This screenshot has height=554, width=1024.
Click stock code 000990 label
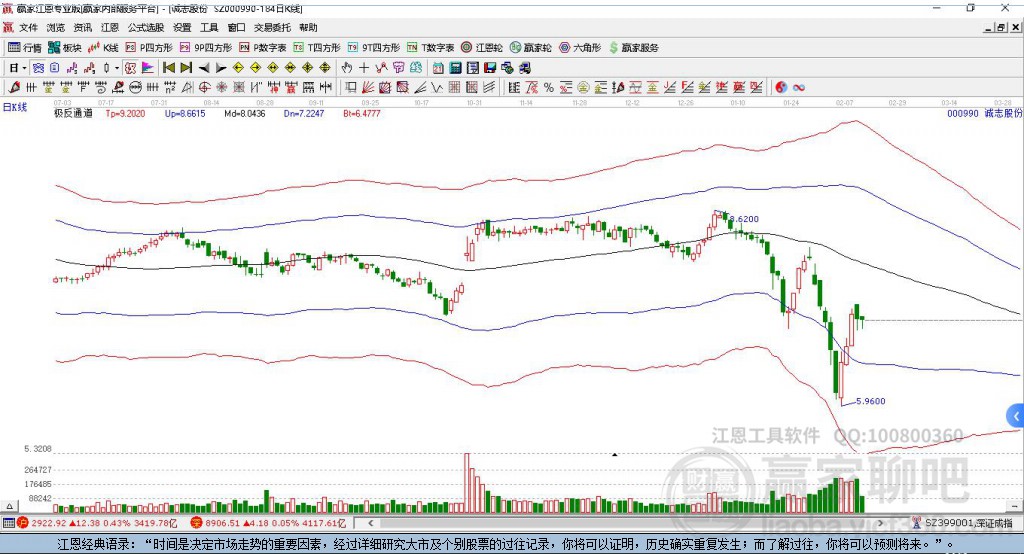click(x=963, y=113)
